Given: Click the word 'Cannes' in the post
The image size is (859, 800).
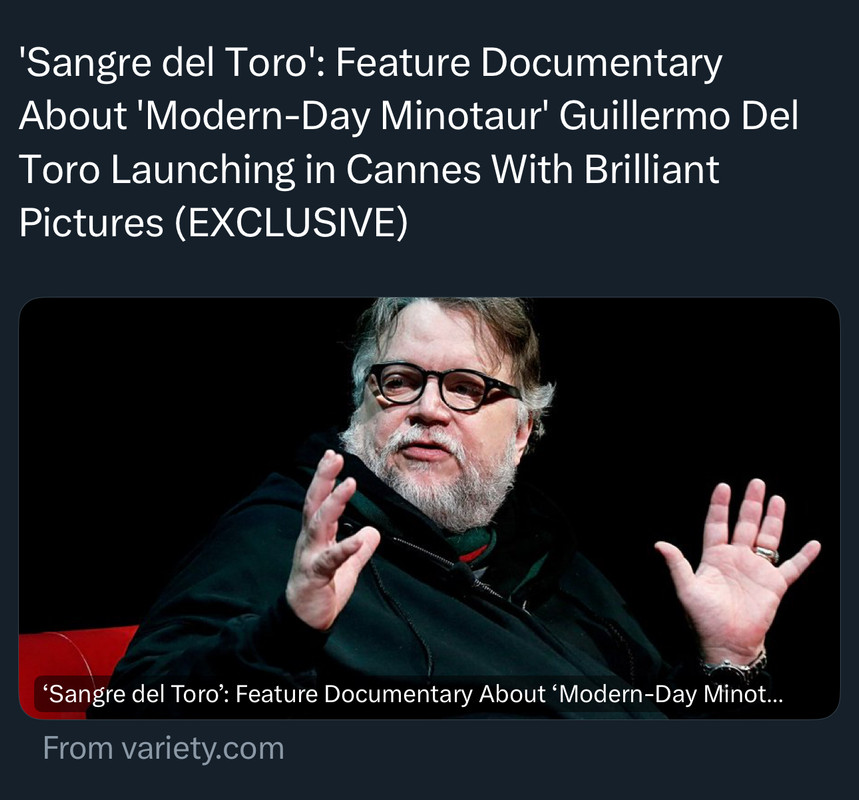Looking at the screenshot, I should (x=413, y=169).
